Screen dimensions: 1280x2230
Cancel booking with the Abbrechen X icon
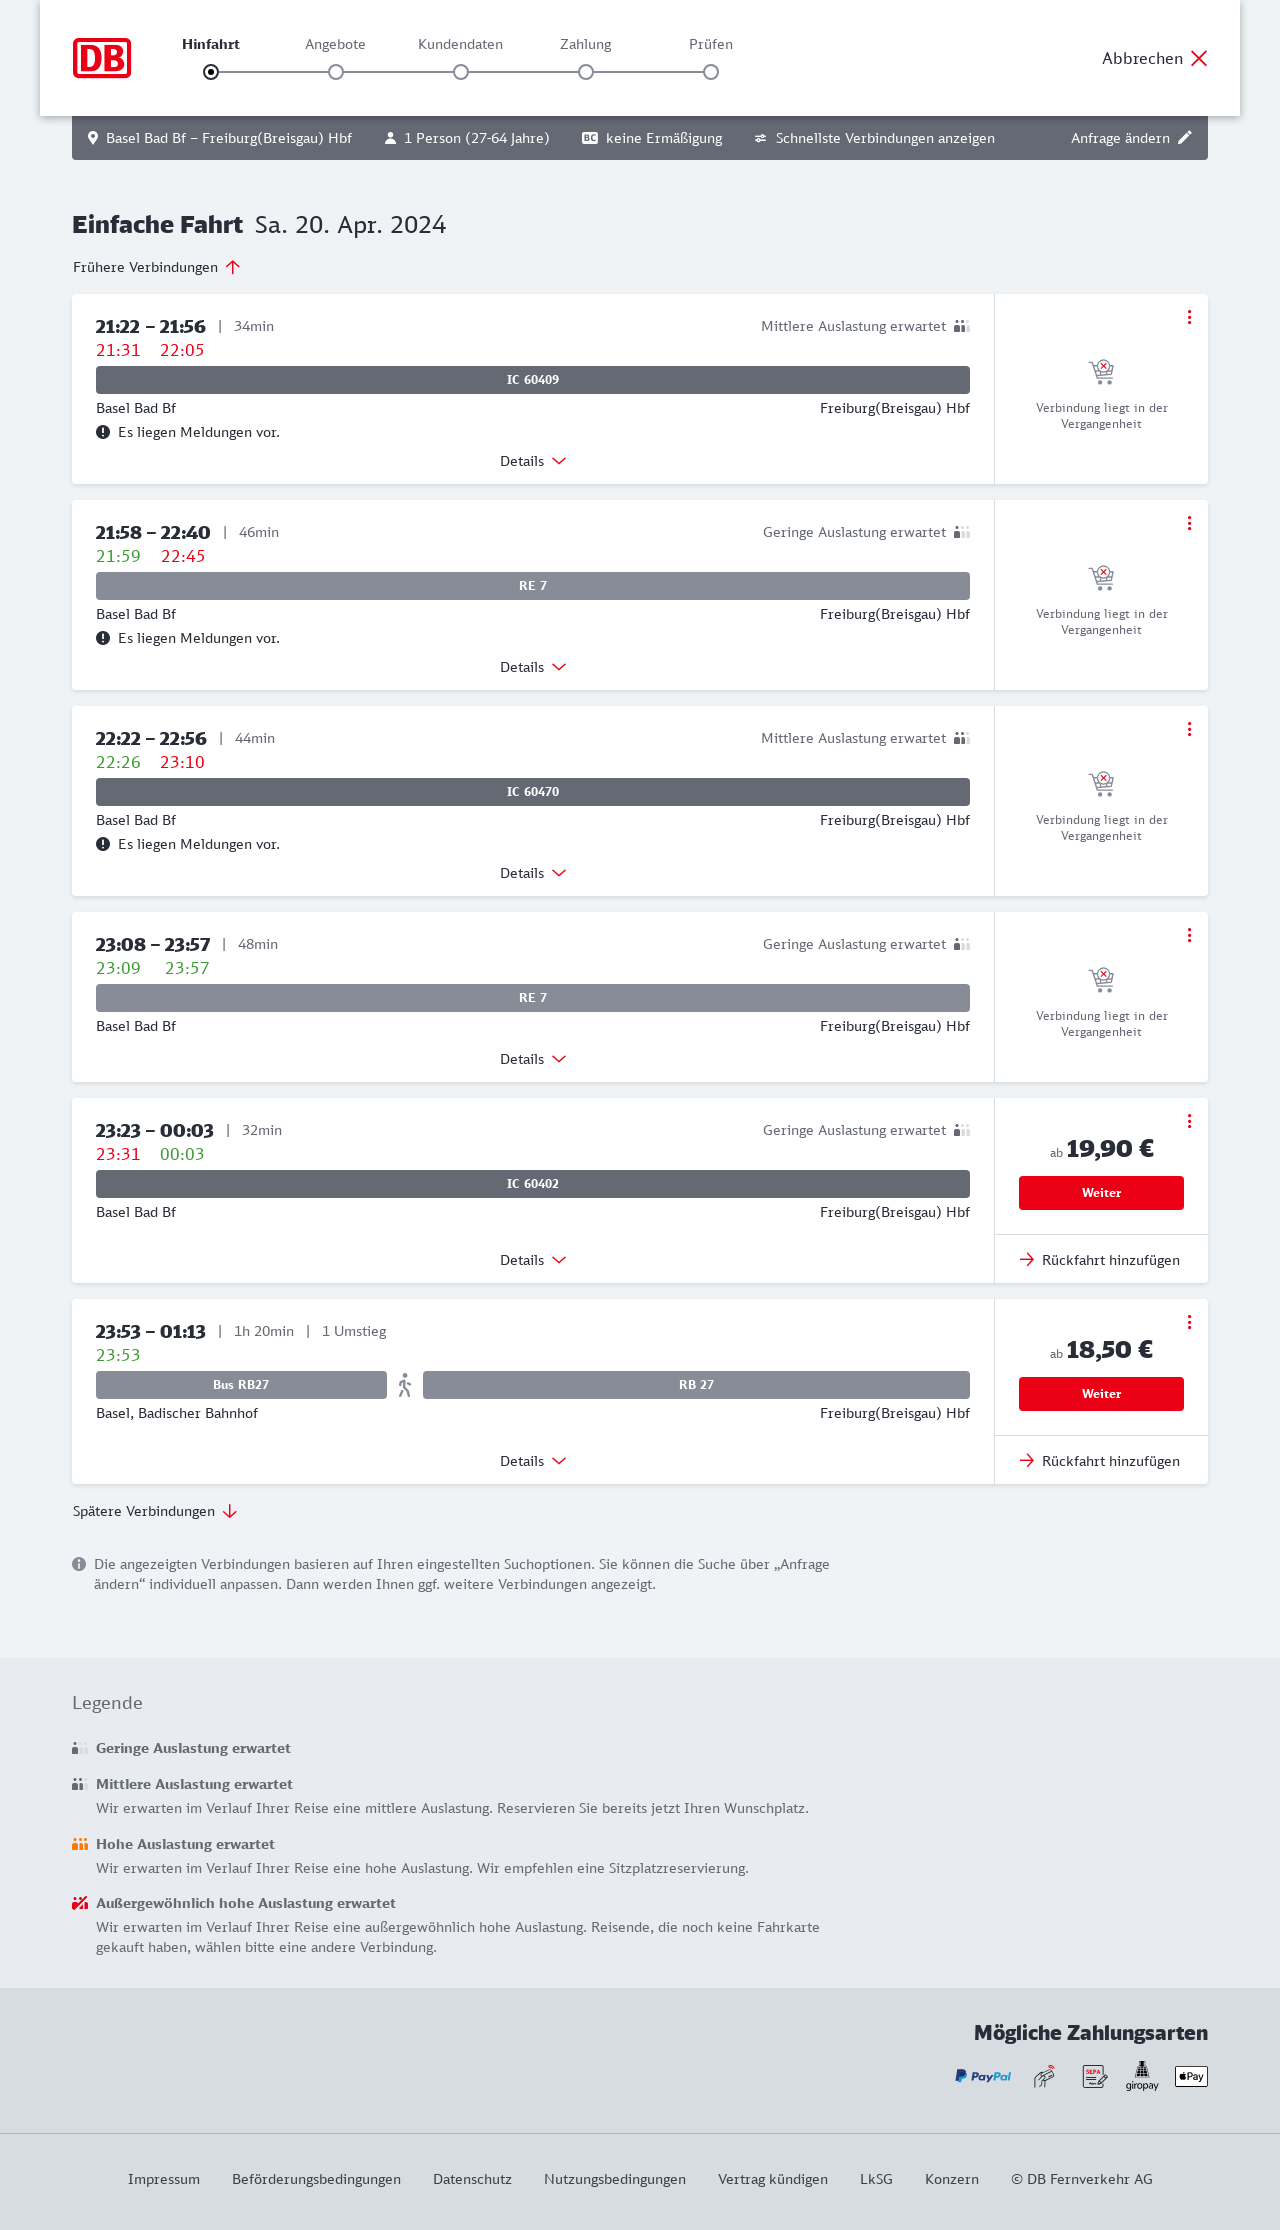click(x=1199, y=58)
